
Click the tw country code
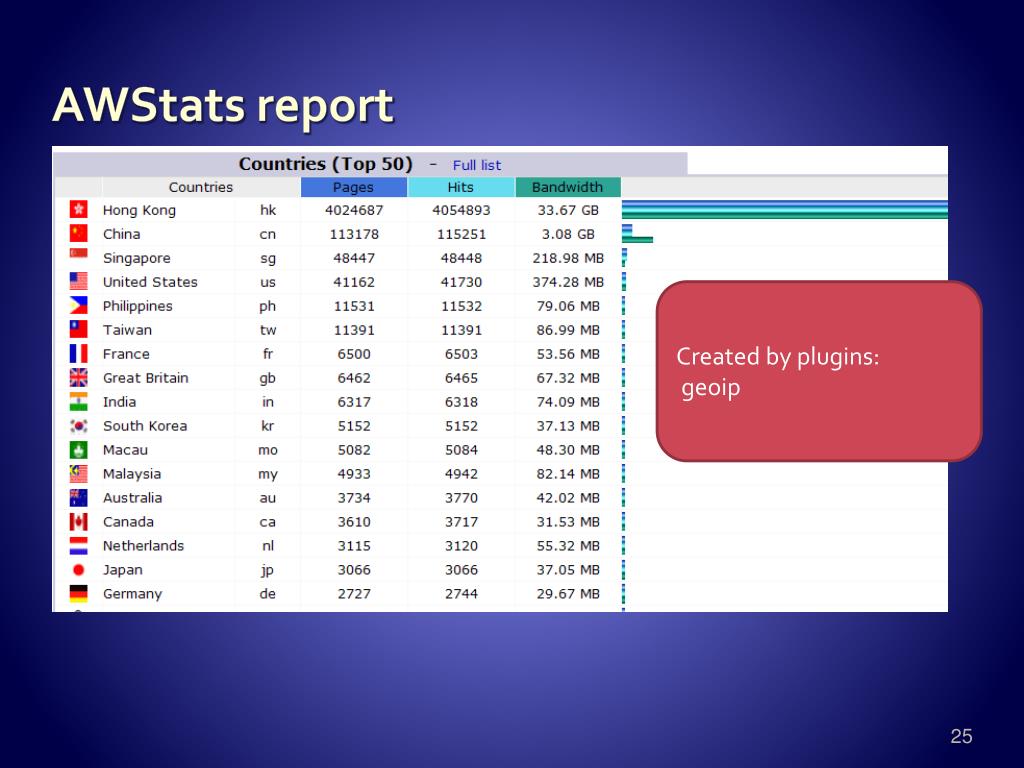click(x=268, y=330)
